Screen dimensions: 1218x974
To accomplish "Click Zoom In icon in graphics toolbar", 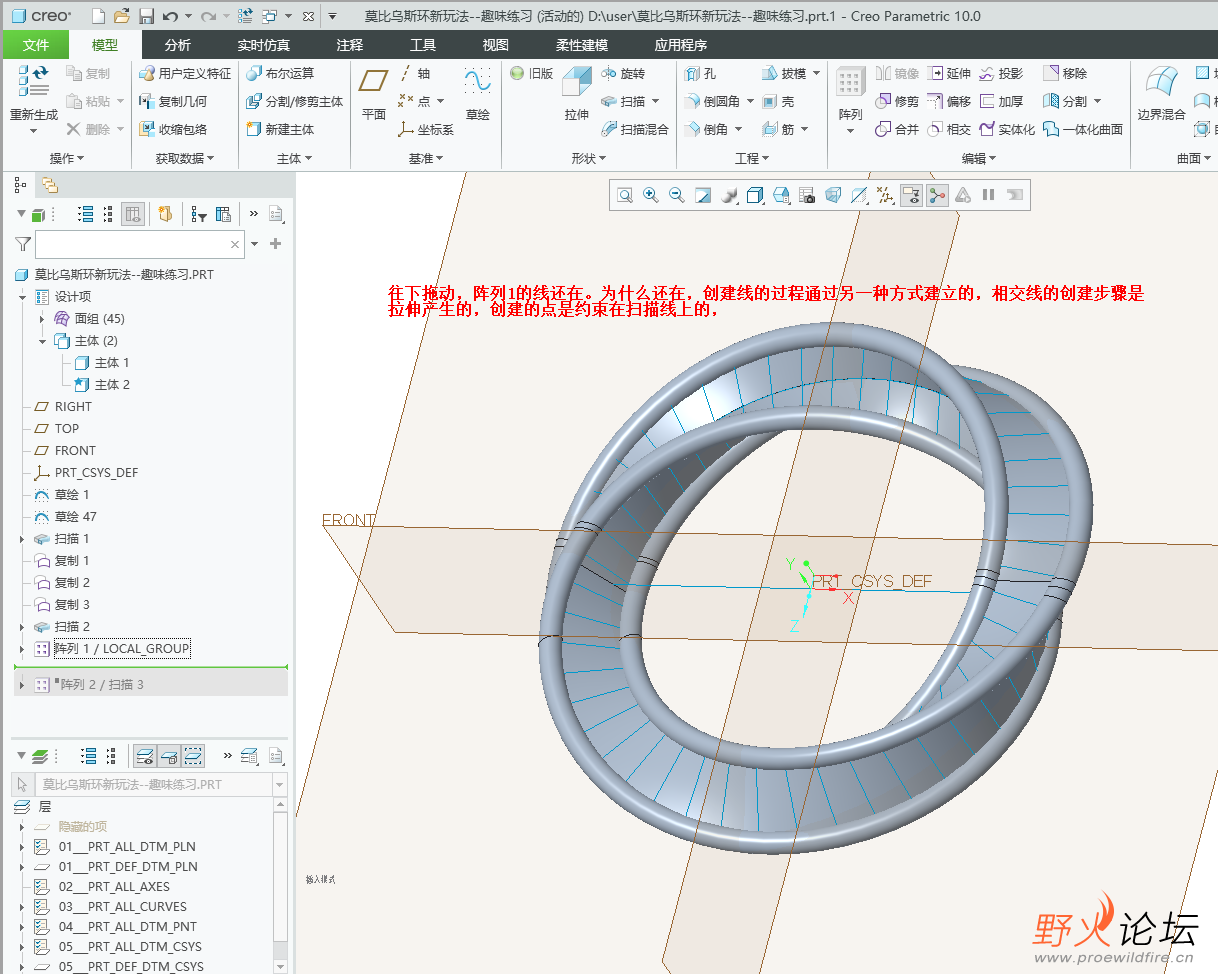I will click(x=651, y=195).
